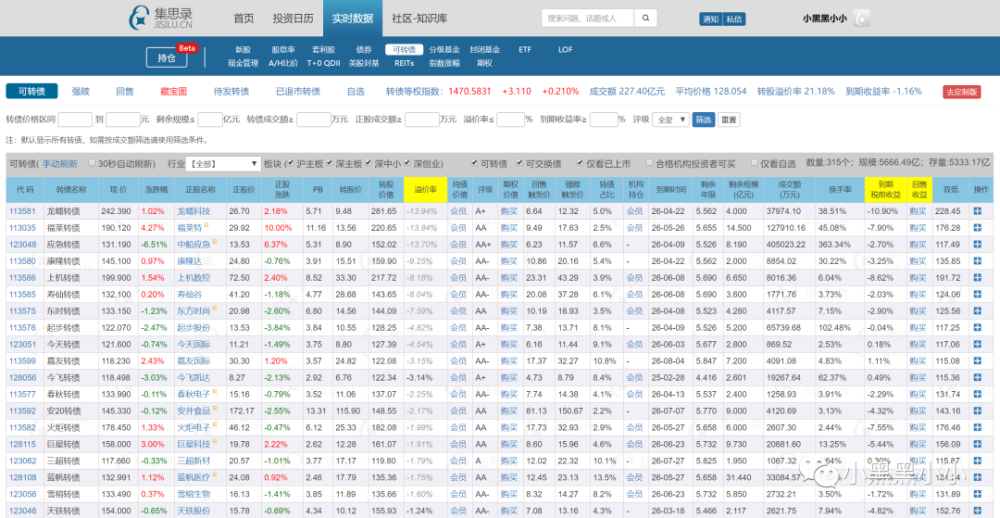Screen dimensions: 1000x518
Task: Click plus icon in 春秋转债 row
Action: click(x=977, y=394)
